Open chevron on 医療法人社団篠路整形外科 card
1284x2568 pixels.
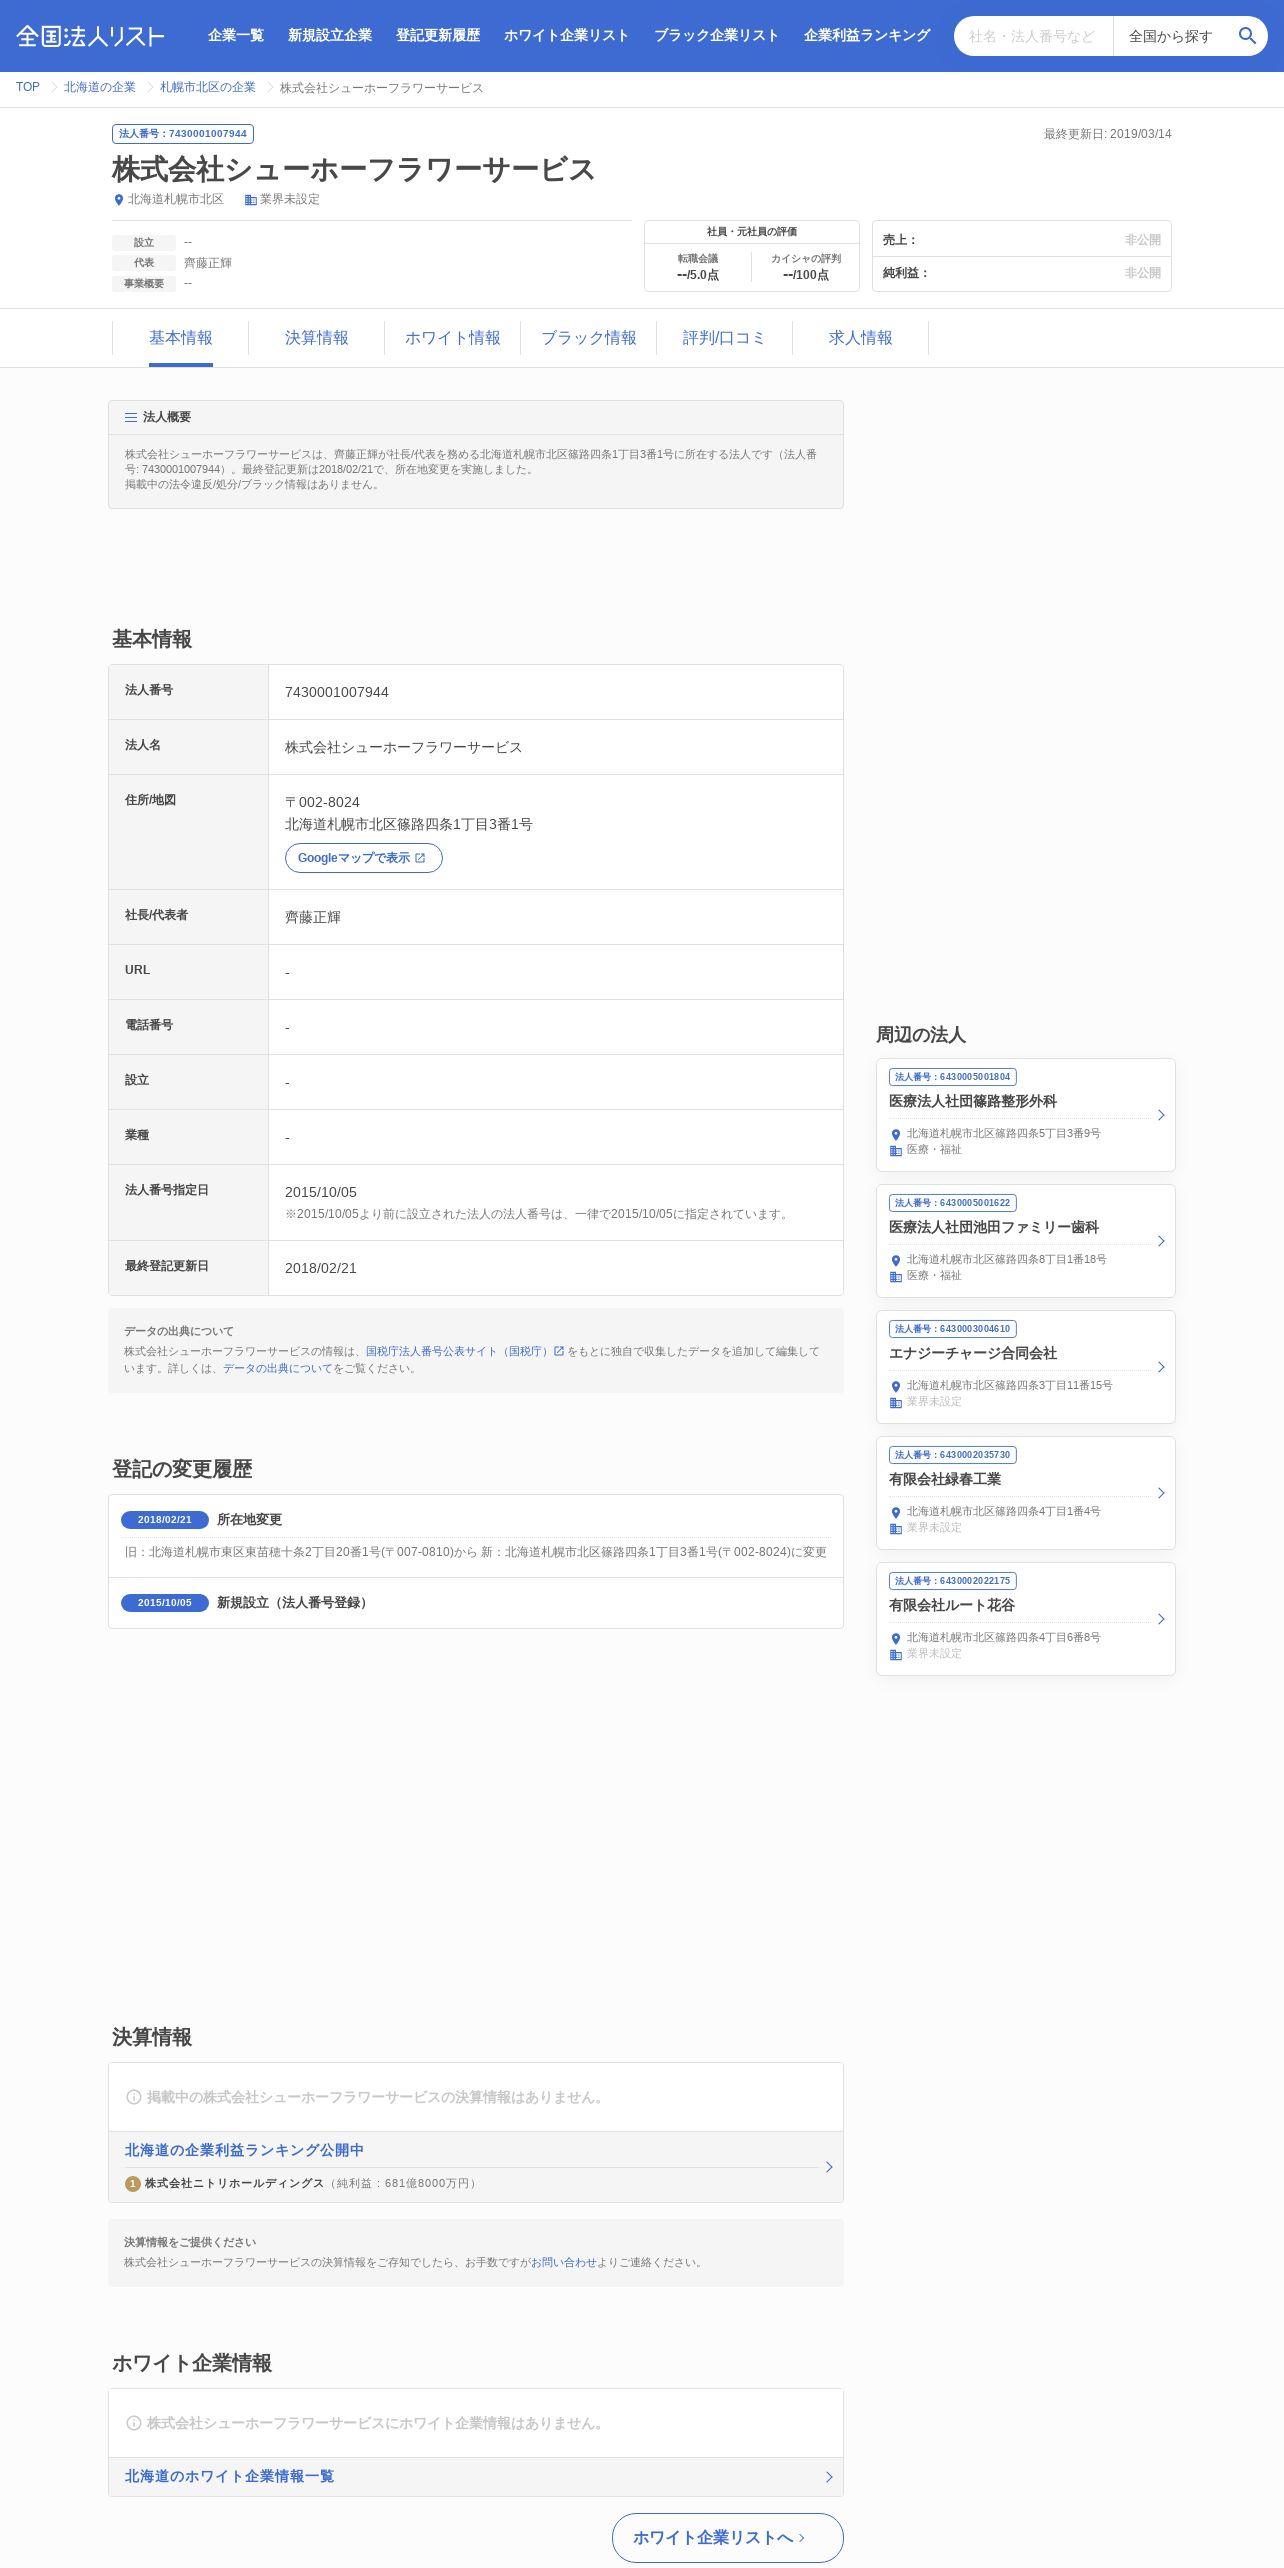point(1161,1115)
